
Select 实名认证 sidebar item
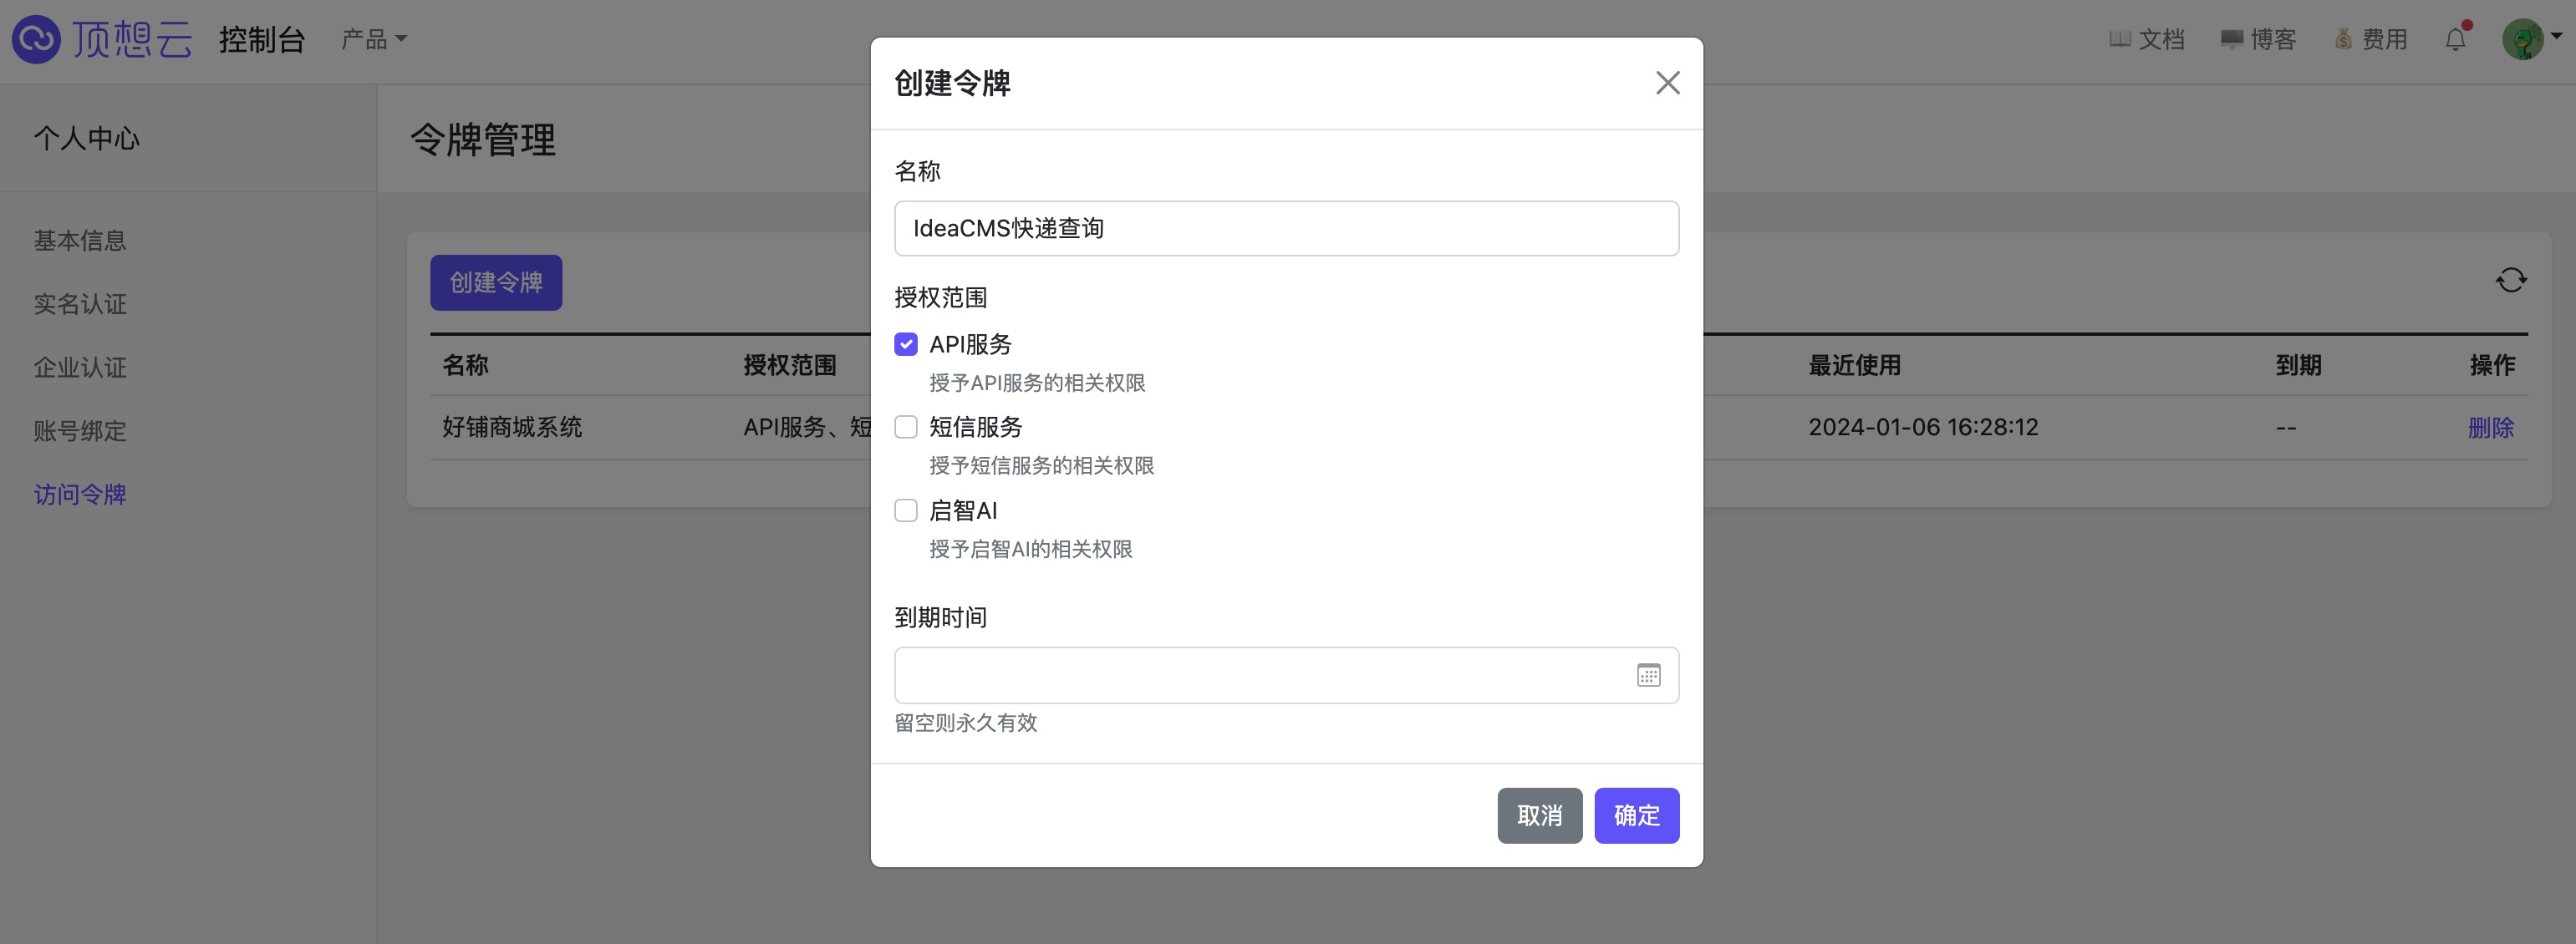80,304
